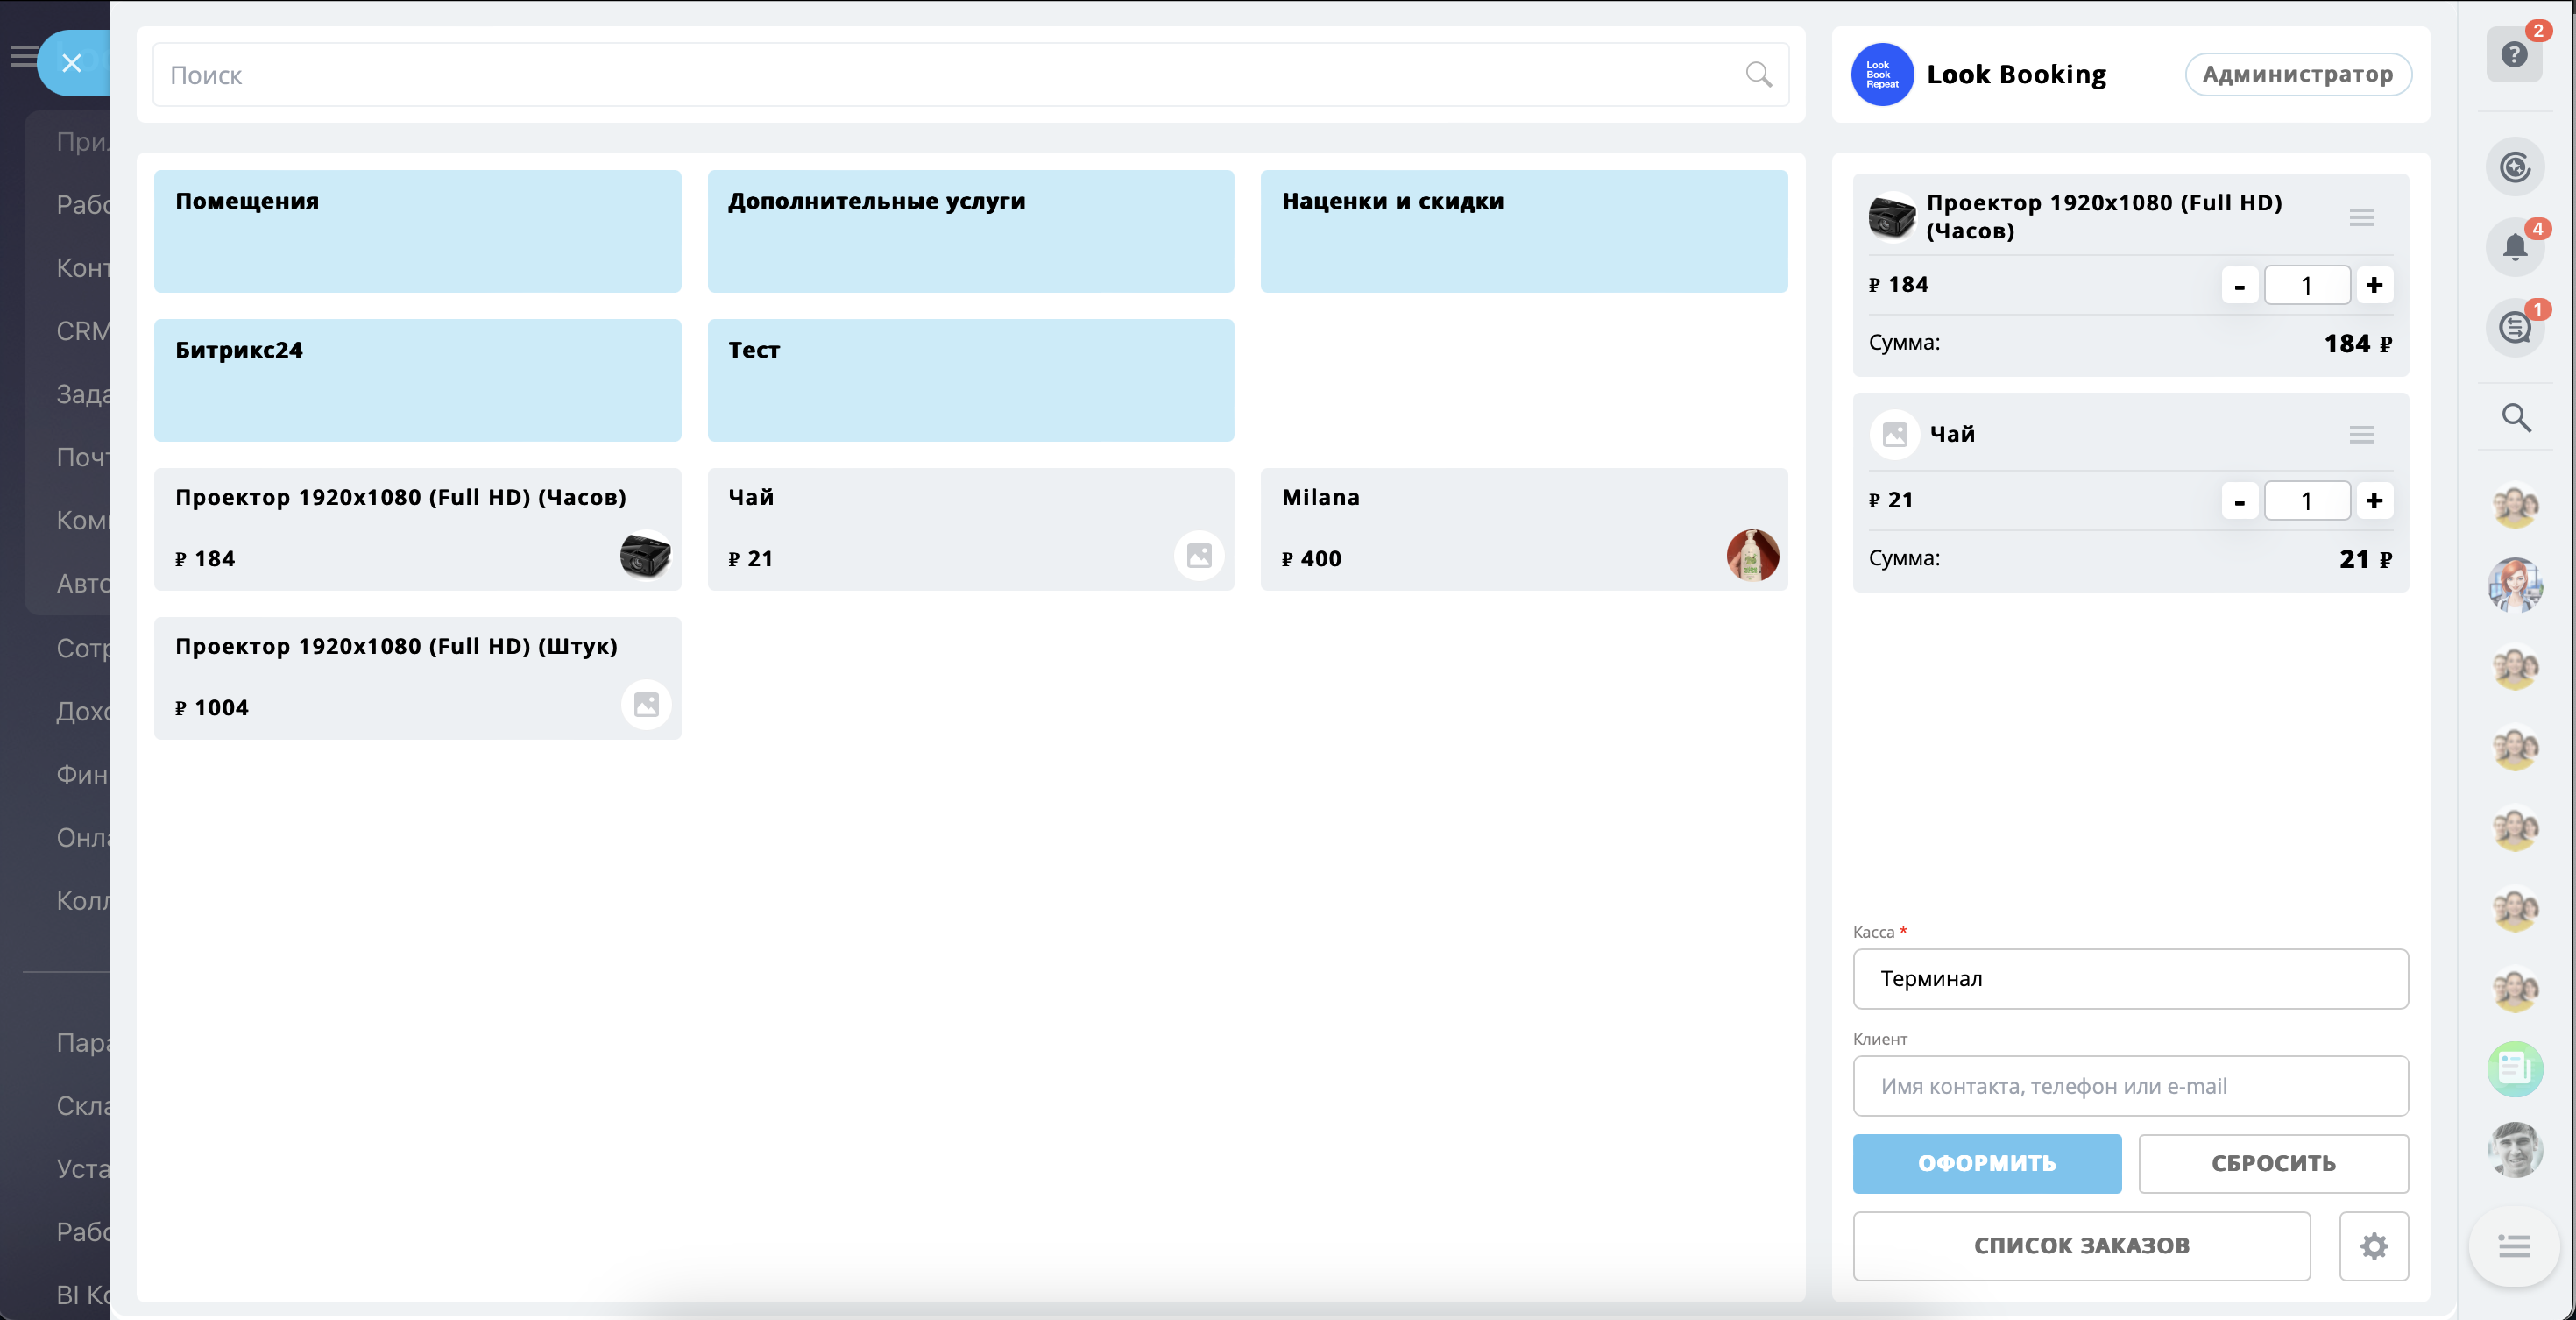Open the Касса dropdown showing Терминал
The image size is (2576, 1320).
tap(2129, 979)
